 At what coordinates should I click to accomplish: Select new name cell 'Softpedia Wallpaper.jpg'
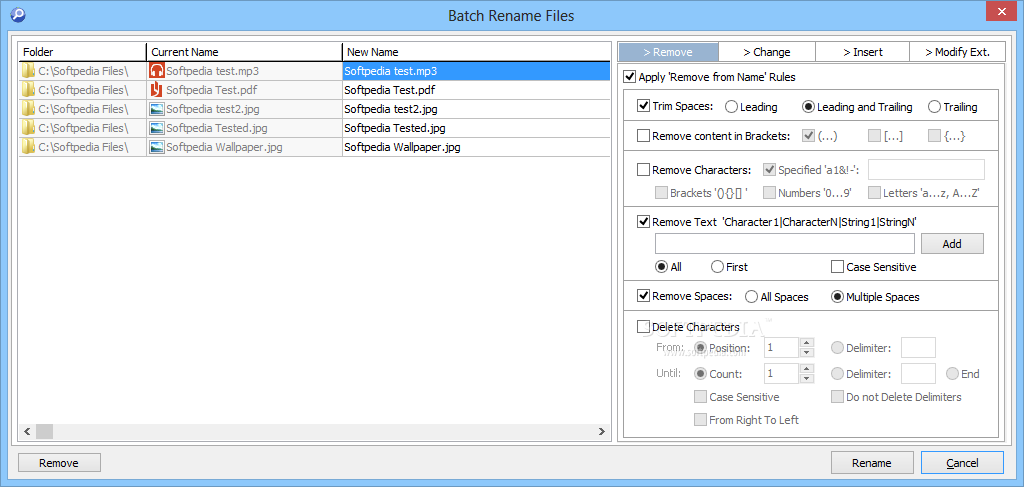point(476,147)
